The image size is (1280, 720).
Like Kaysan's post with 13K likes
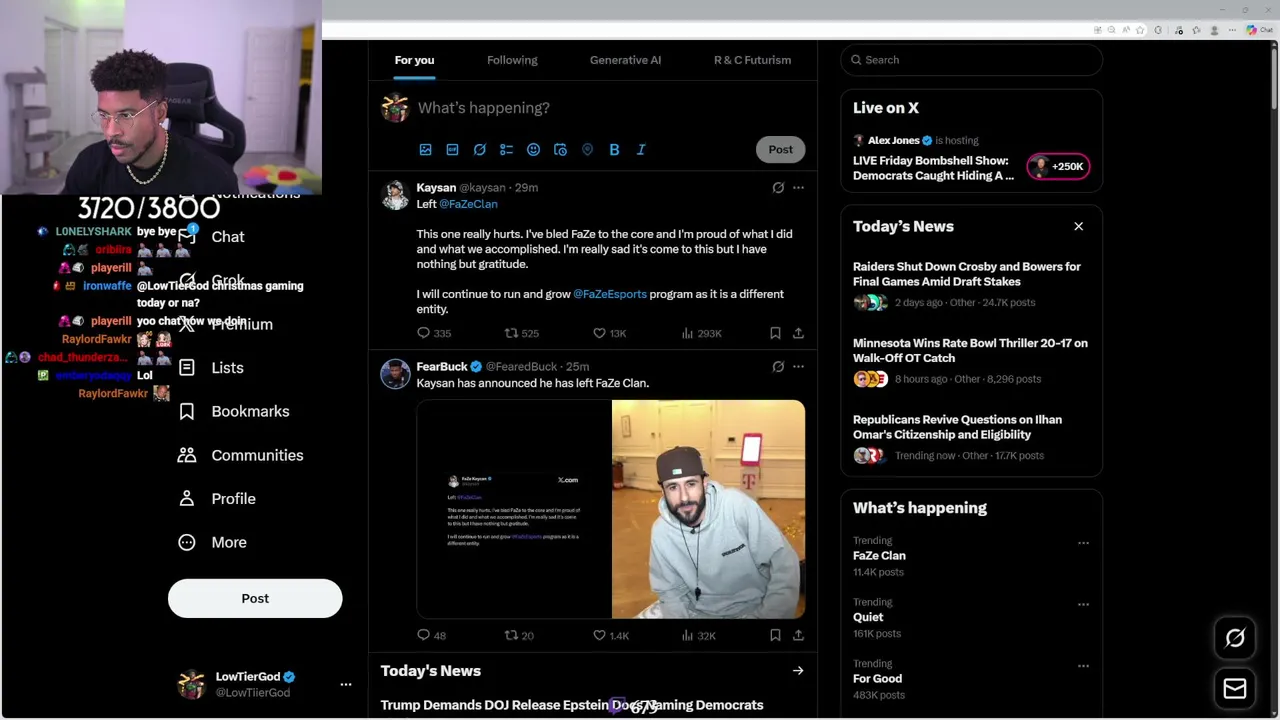[609, 333]
